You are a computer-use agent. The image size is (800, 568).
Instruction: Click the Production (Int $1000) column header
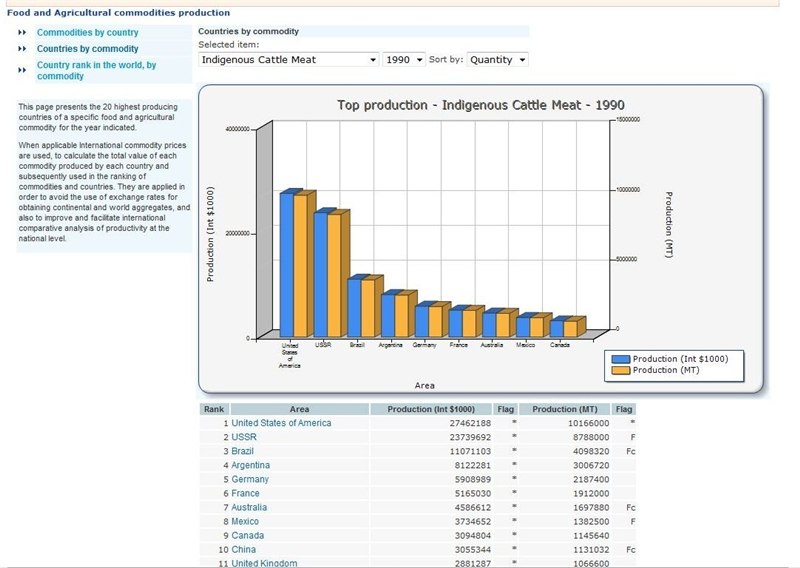tap(431, 409)
